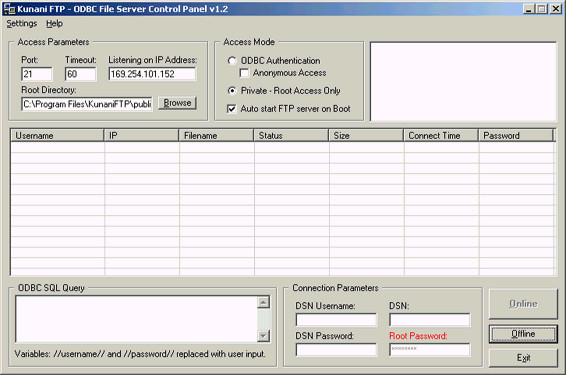
Task: Sort by the Size column header
Action: 366,135
